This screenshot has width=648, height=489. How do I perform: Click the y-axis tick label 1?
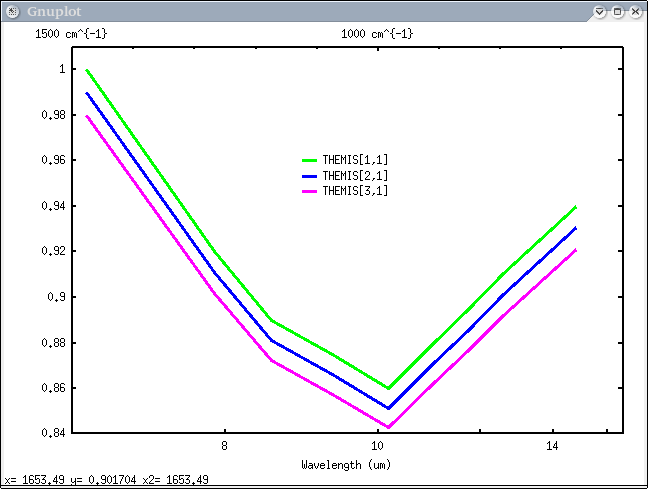point(62,69)
